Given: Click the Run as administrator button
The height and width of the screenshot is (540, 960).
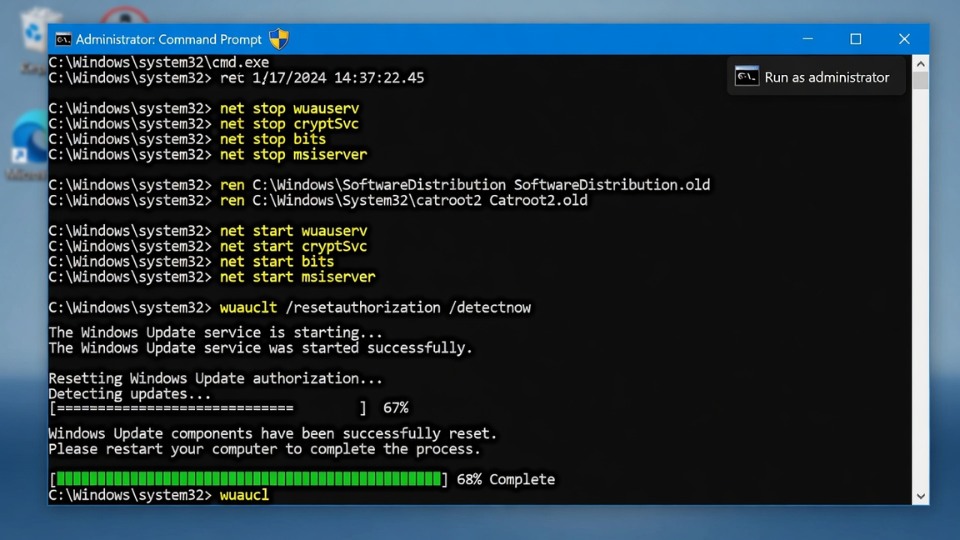Looking at the screenshot, I should pyautogui.click(x=816, y=77).
